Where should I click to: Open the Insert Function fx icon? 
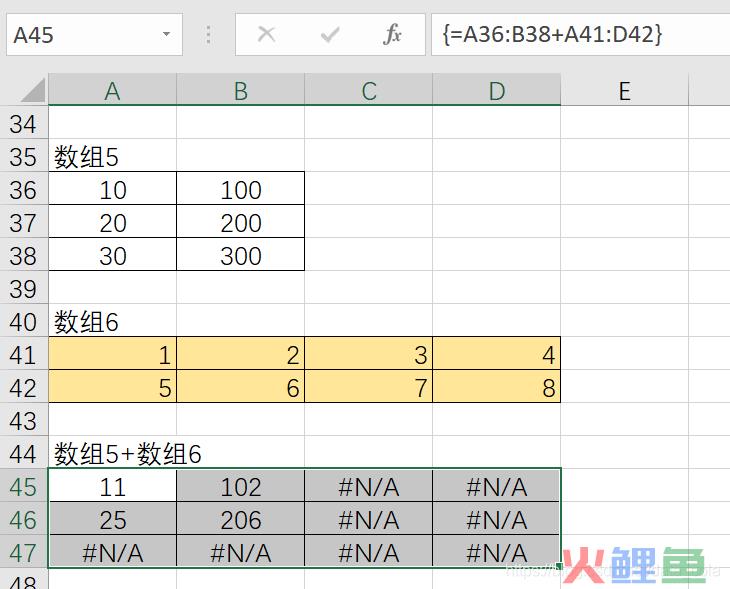[x=392, y=34]
